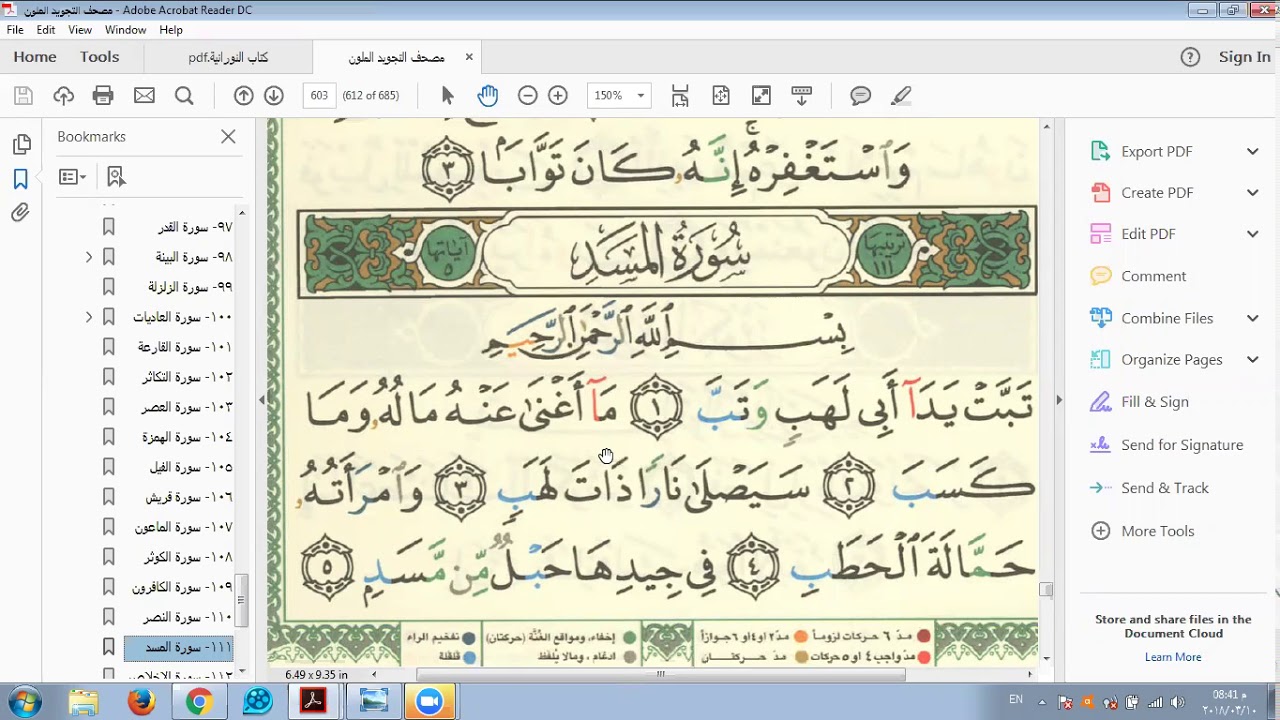The width and height of the screenshot is (1280, 720).
Task: Click the Print file icon
Action: (103, 96)
